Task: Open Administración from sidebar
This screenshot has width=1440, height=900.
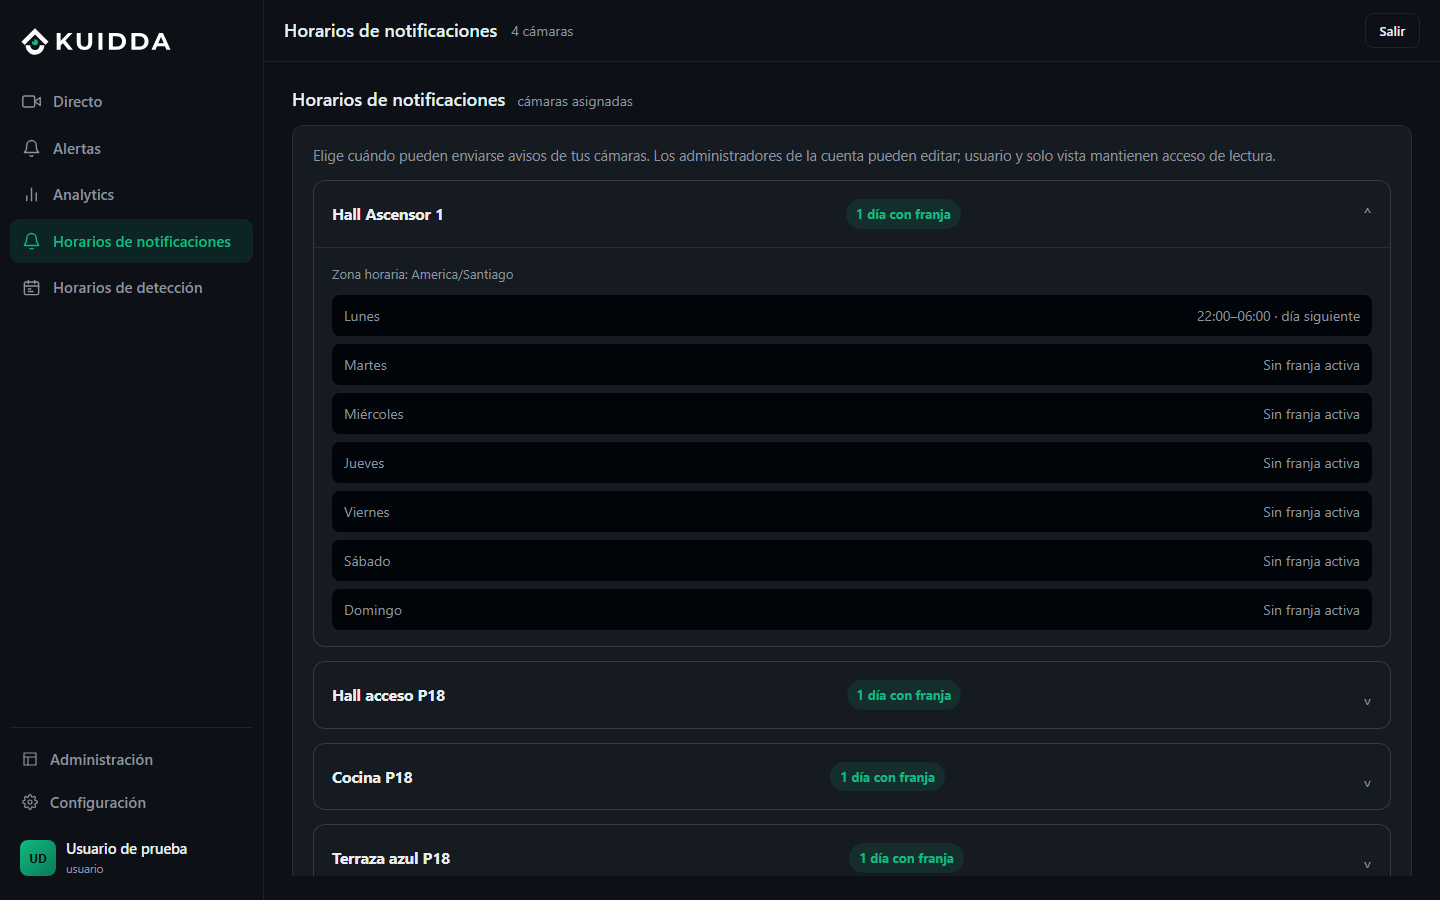Action: 131,760
